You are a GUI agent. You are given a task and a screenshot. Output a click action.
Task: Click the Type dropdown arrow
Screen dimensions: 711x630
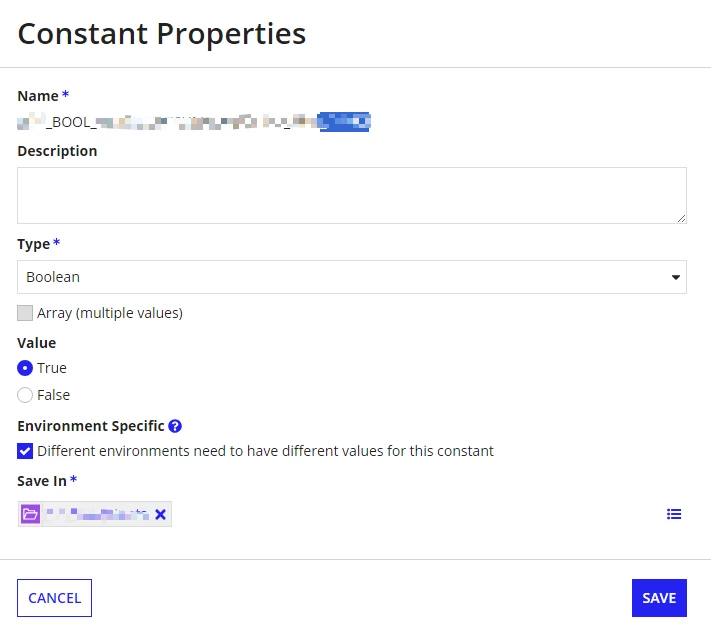click(x=676, y=277)
